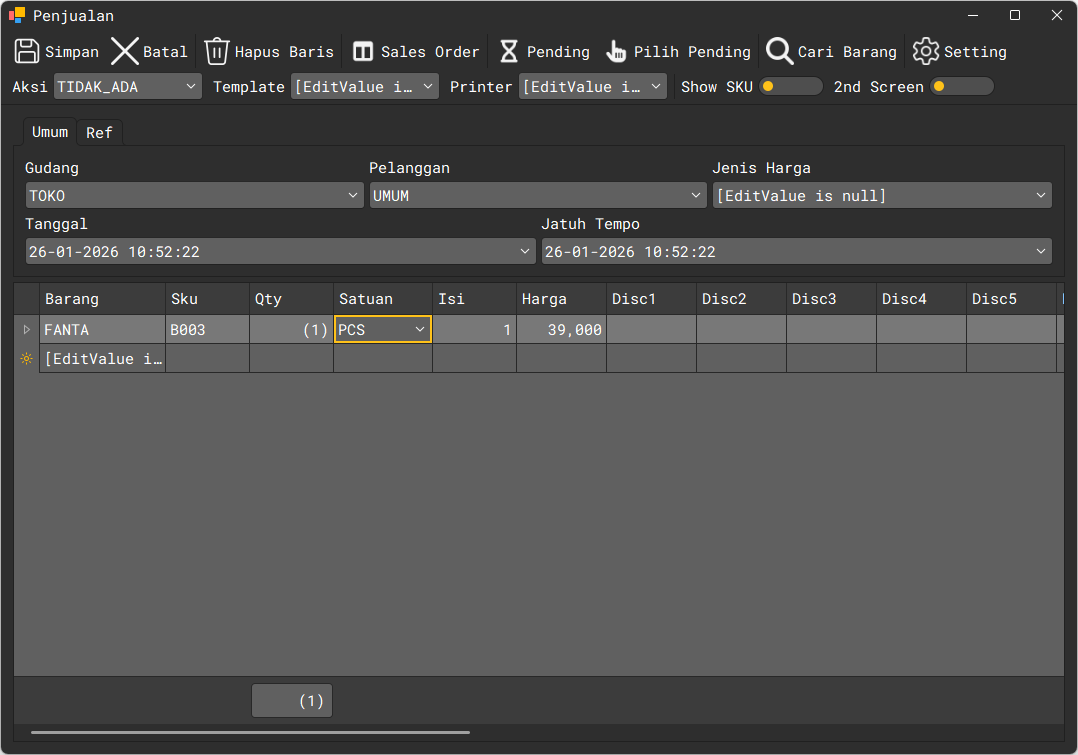Click the Pilih Pending hand icon
Viewport: 1078px width, 755px height.
coord(616,52)
